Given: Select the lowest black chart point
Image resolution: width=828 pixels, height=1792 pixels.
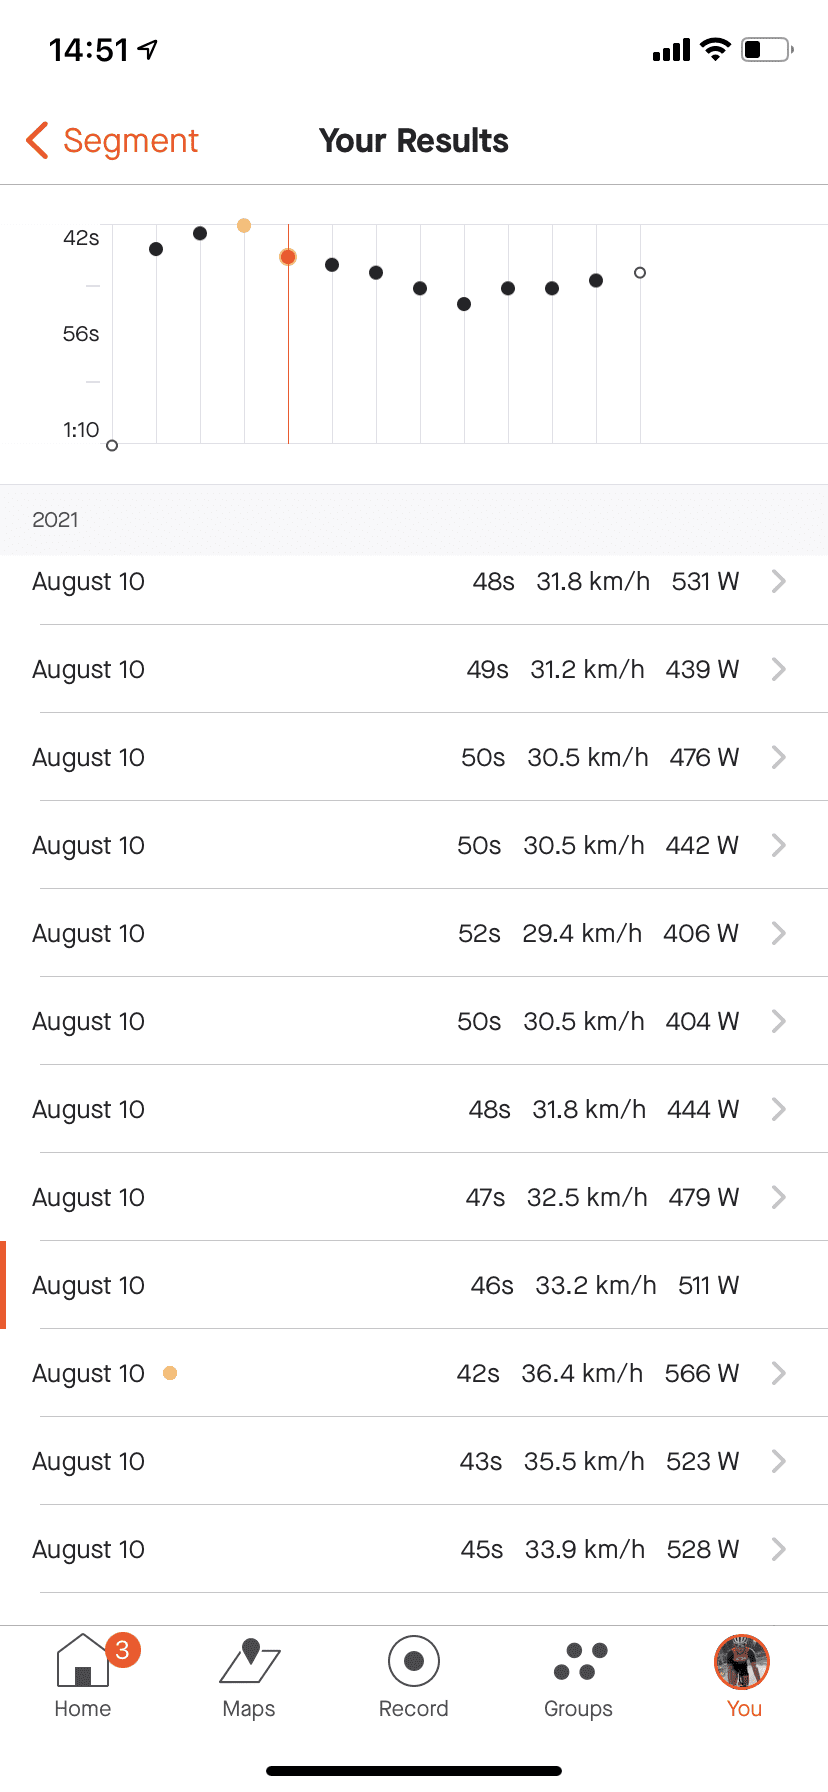Looking at the screenshot, I should pyautogui.click(x=464, y=304).
